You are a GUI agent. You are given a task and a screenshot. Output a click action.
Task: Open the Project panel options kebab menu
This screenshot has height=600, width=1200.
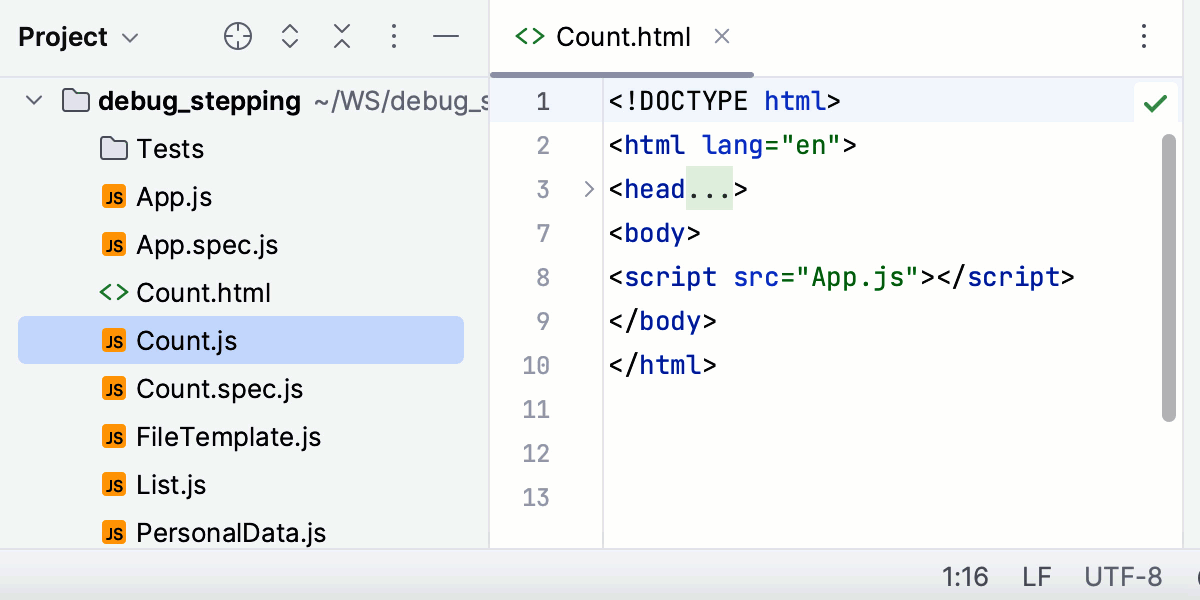coord(394,36)
